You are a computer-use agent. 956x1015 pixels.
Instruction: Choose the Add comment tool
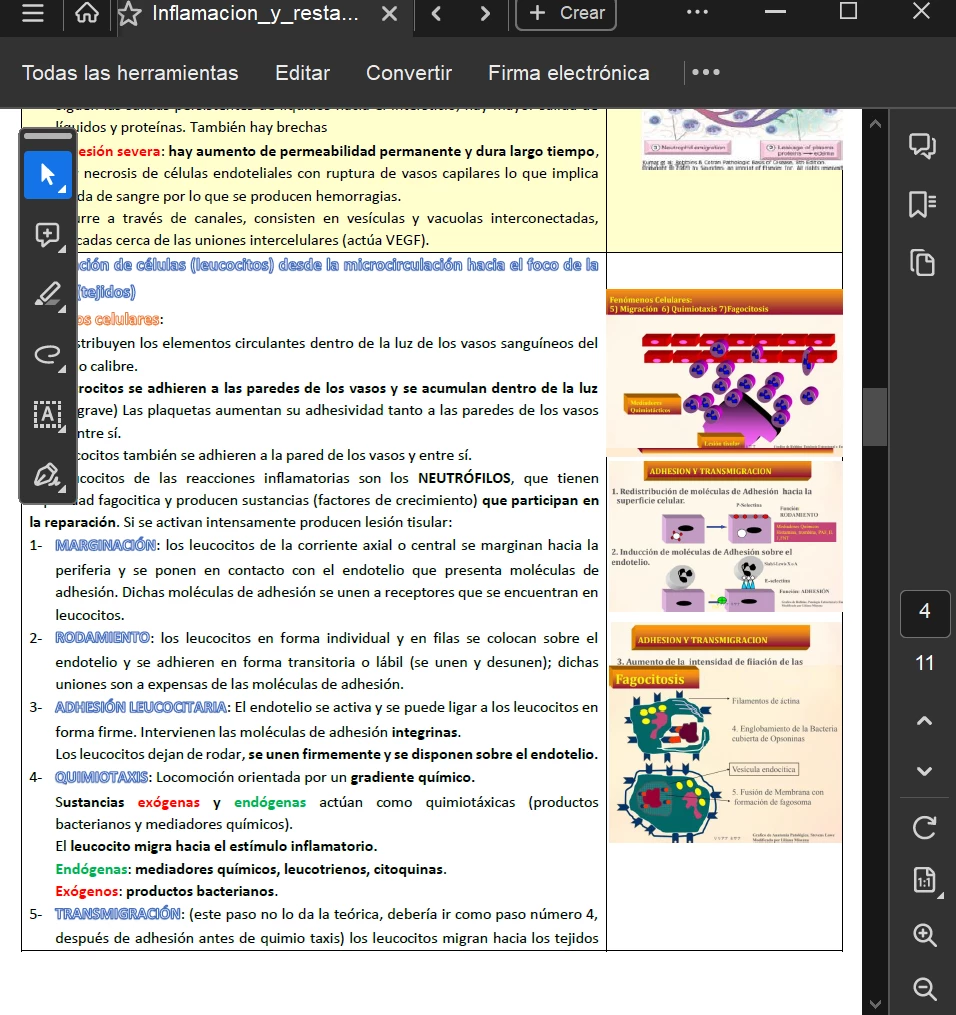click(x=48, y=235)
